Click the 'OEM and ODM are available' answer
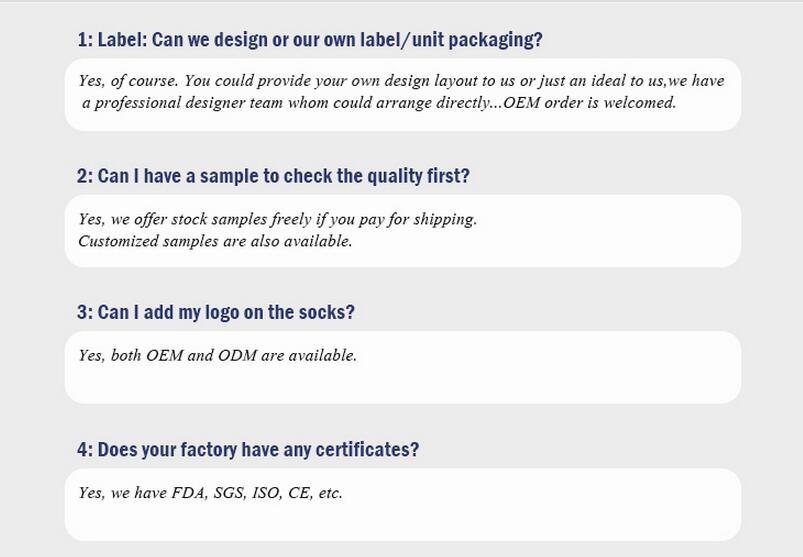The width and height of the screenshot is (803, 557). pos(217,355)
